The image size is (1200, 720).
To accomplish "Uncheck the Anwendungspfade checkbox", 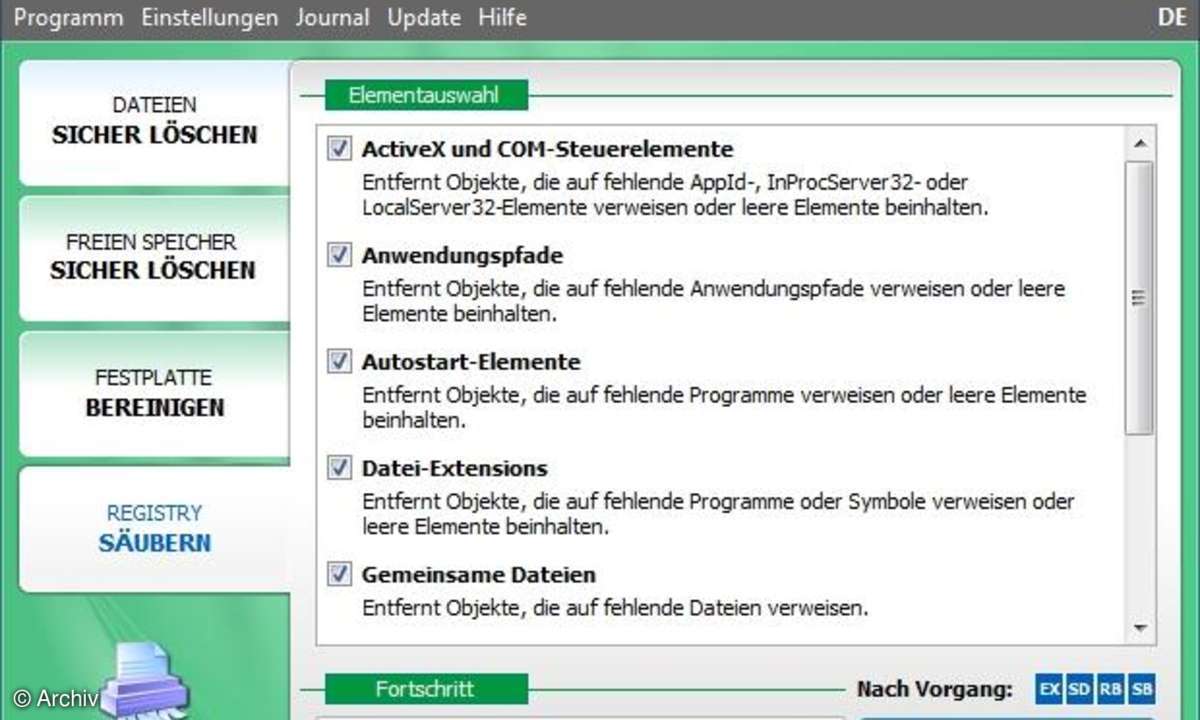I will pyautogui.click(x=340, y=255).
